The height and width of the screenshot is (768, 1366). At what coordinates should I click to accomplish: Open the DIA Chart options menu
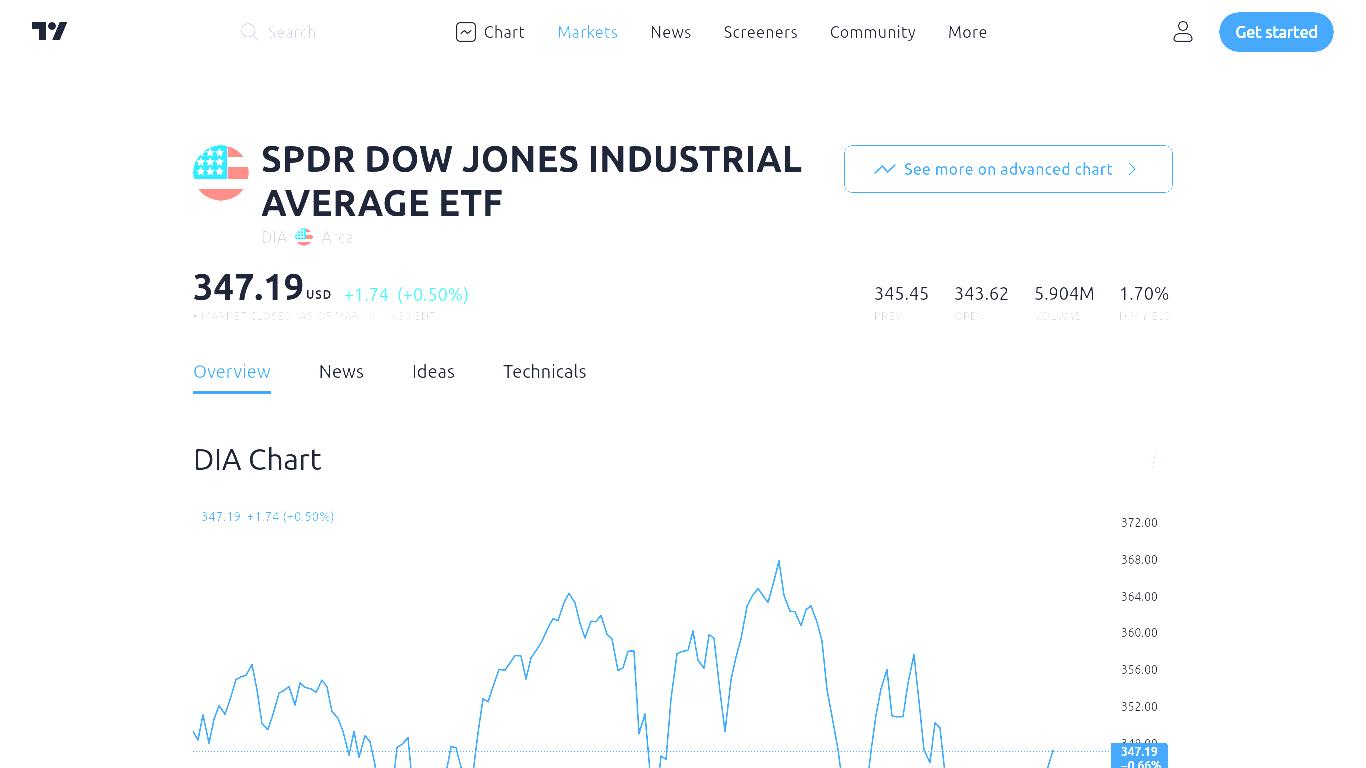click(x=1154, y=460)
